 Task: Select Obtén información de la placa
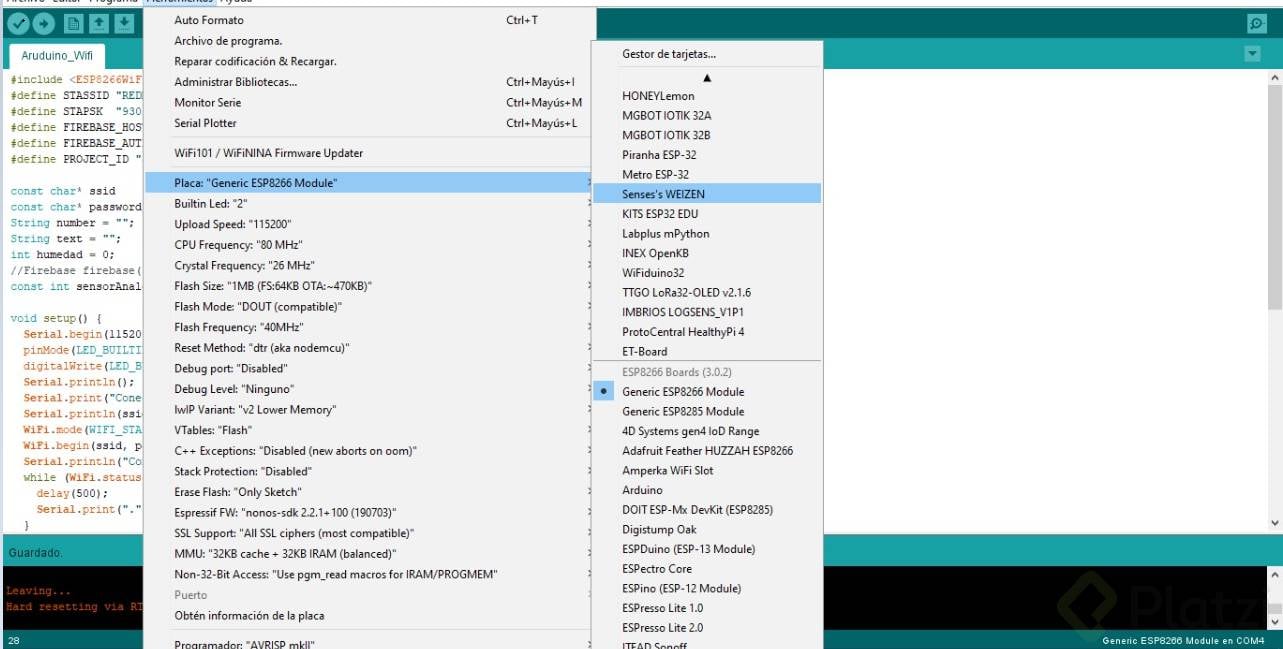[x=370, y=615]
